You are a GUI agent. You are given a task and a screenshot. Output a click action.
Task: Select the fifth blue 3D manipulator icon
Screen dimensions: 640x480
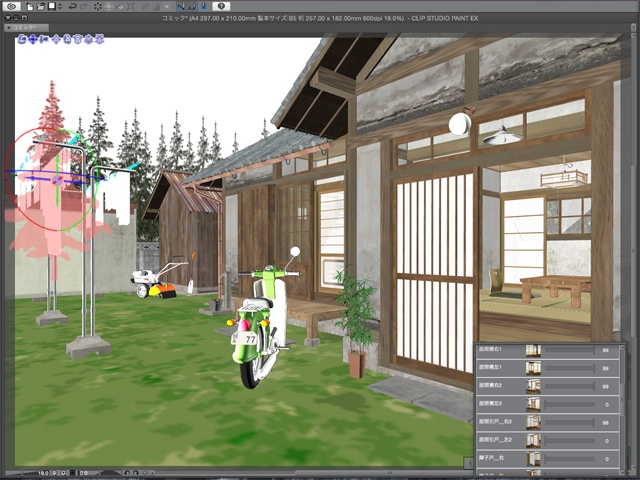(x=67, y=39)
